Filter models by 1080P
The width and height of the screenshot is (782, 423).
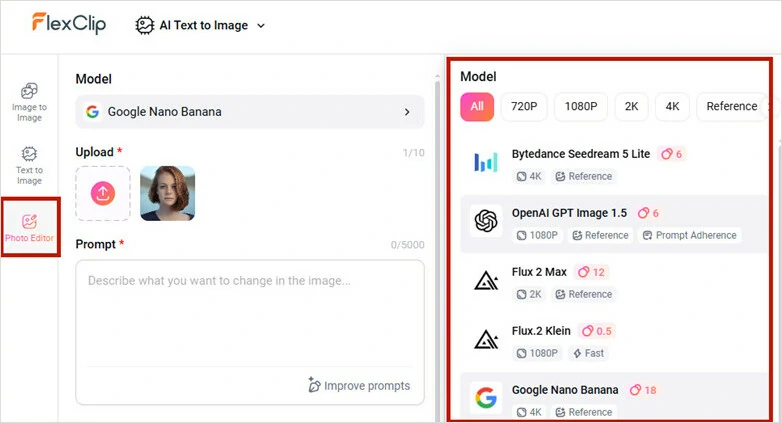[x=581, y=106]
